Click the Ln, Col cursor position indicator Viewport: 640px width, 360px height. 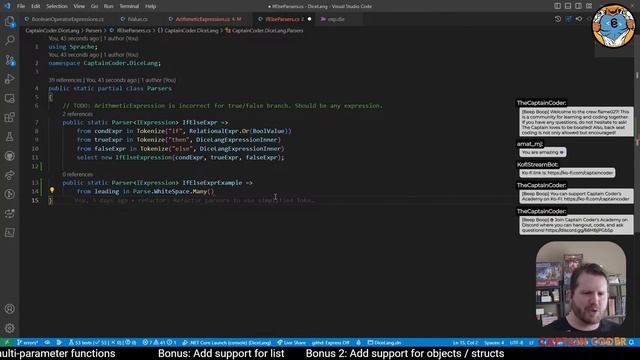tap(465, 342)
